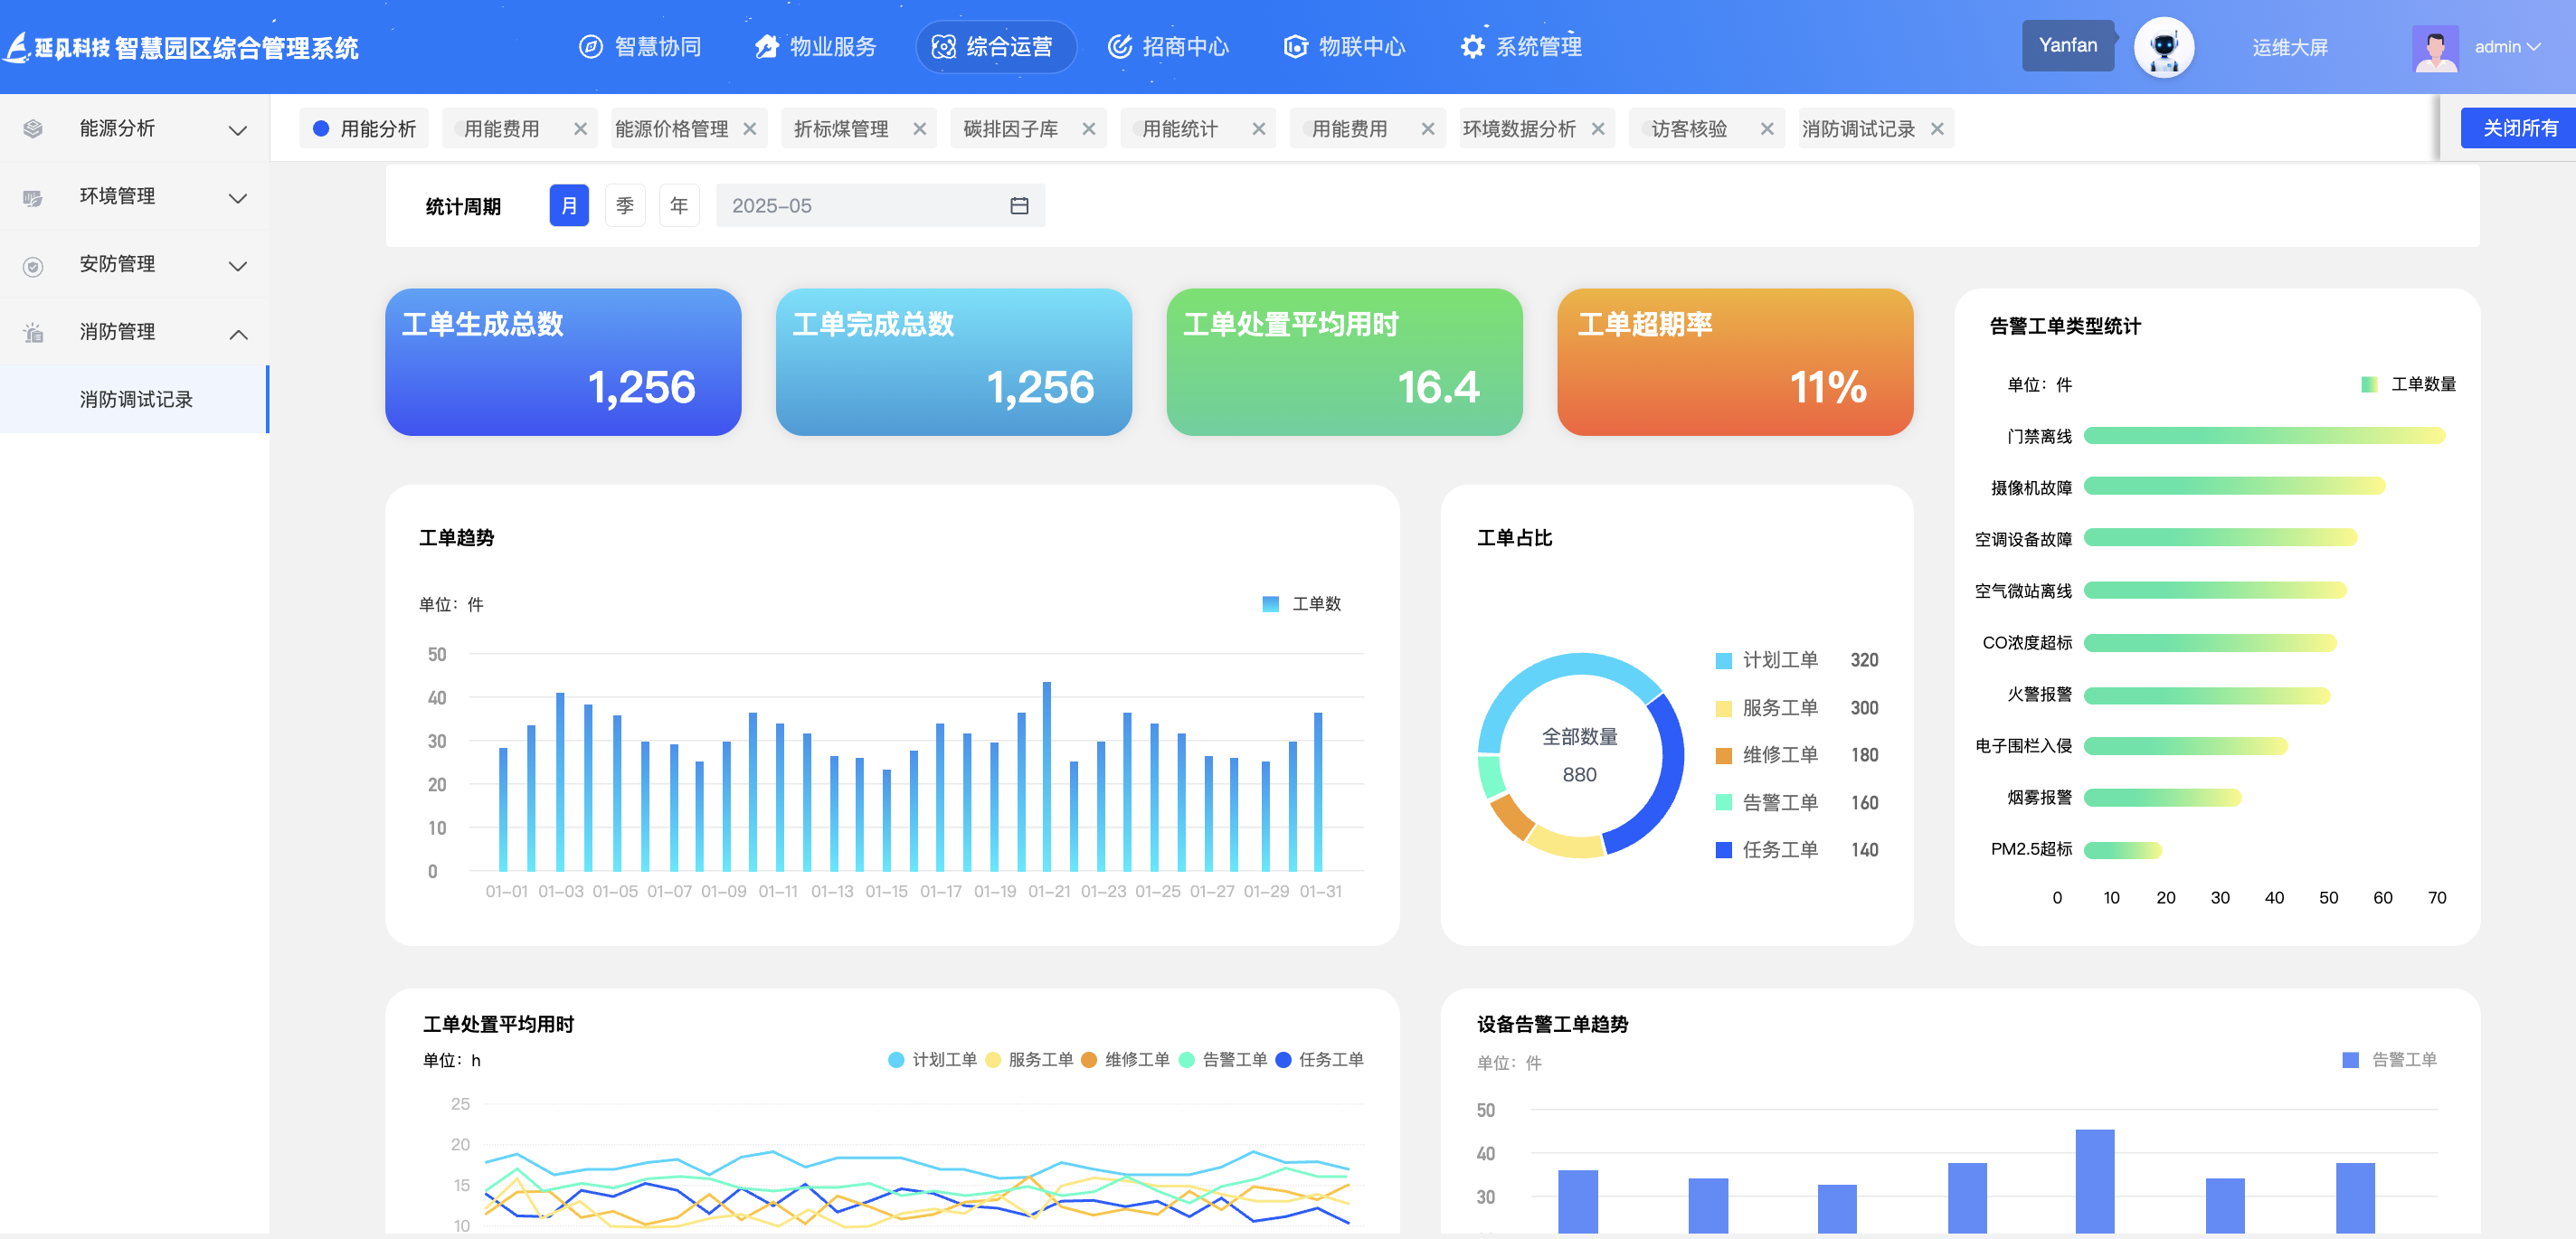Toggle 计划工单 legend swatch in 工单占比
The image size is (2576, 1239).
pos(1723,661)
